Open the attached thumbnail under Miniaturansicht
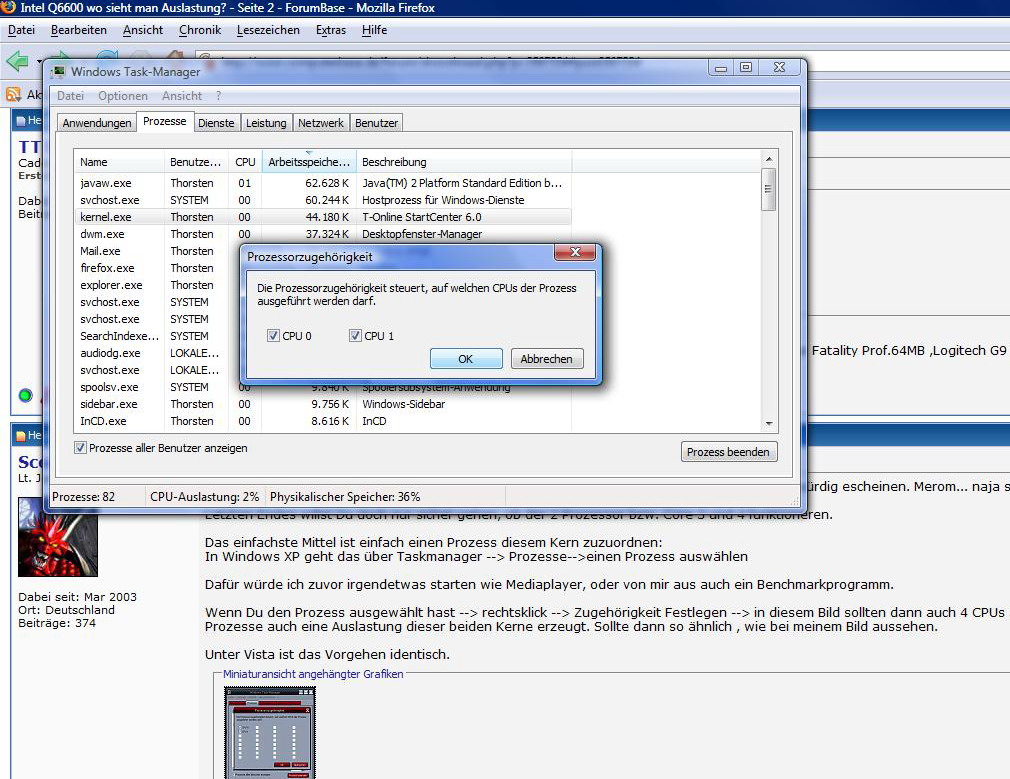Image resolution: width=1010 pixels, height=779 pixels. (270, 733)
